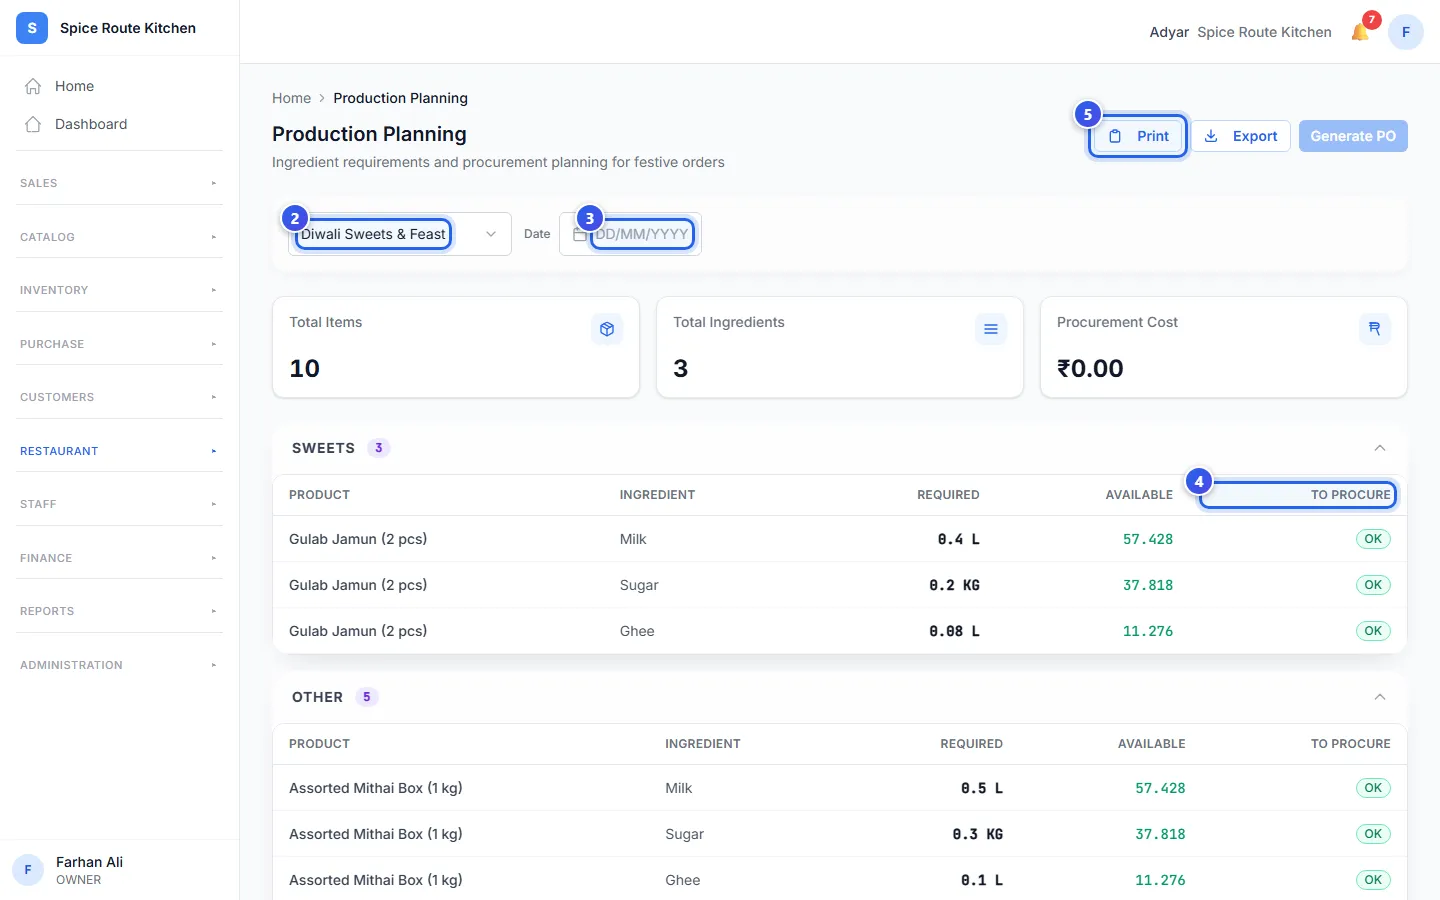The width and height of the screenshot is (1440, 900).
Task: Expand the Restaurant sidebar section
Action: 119,451
